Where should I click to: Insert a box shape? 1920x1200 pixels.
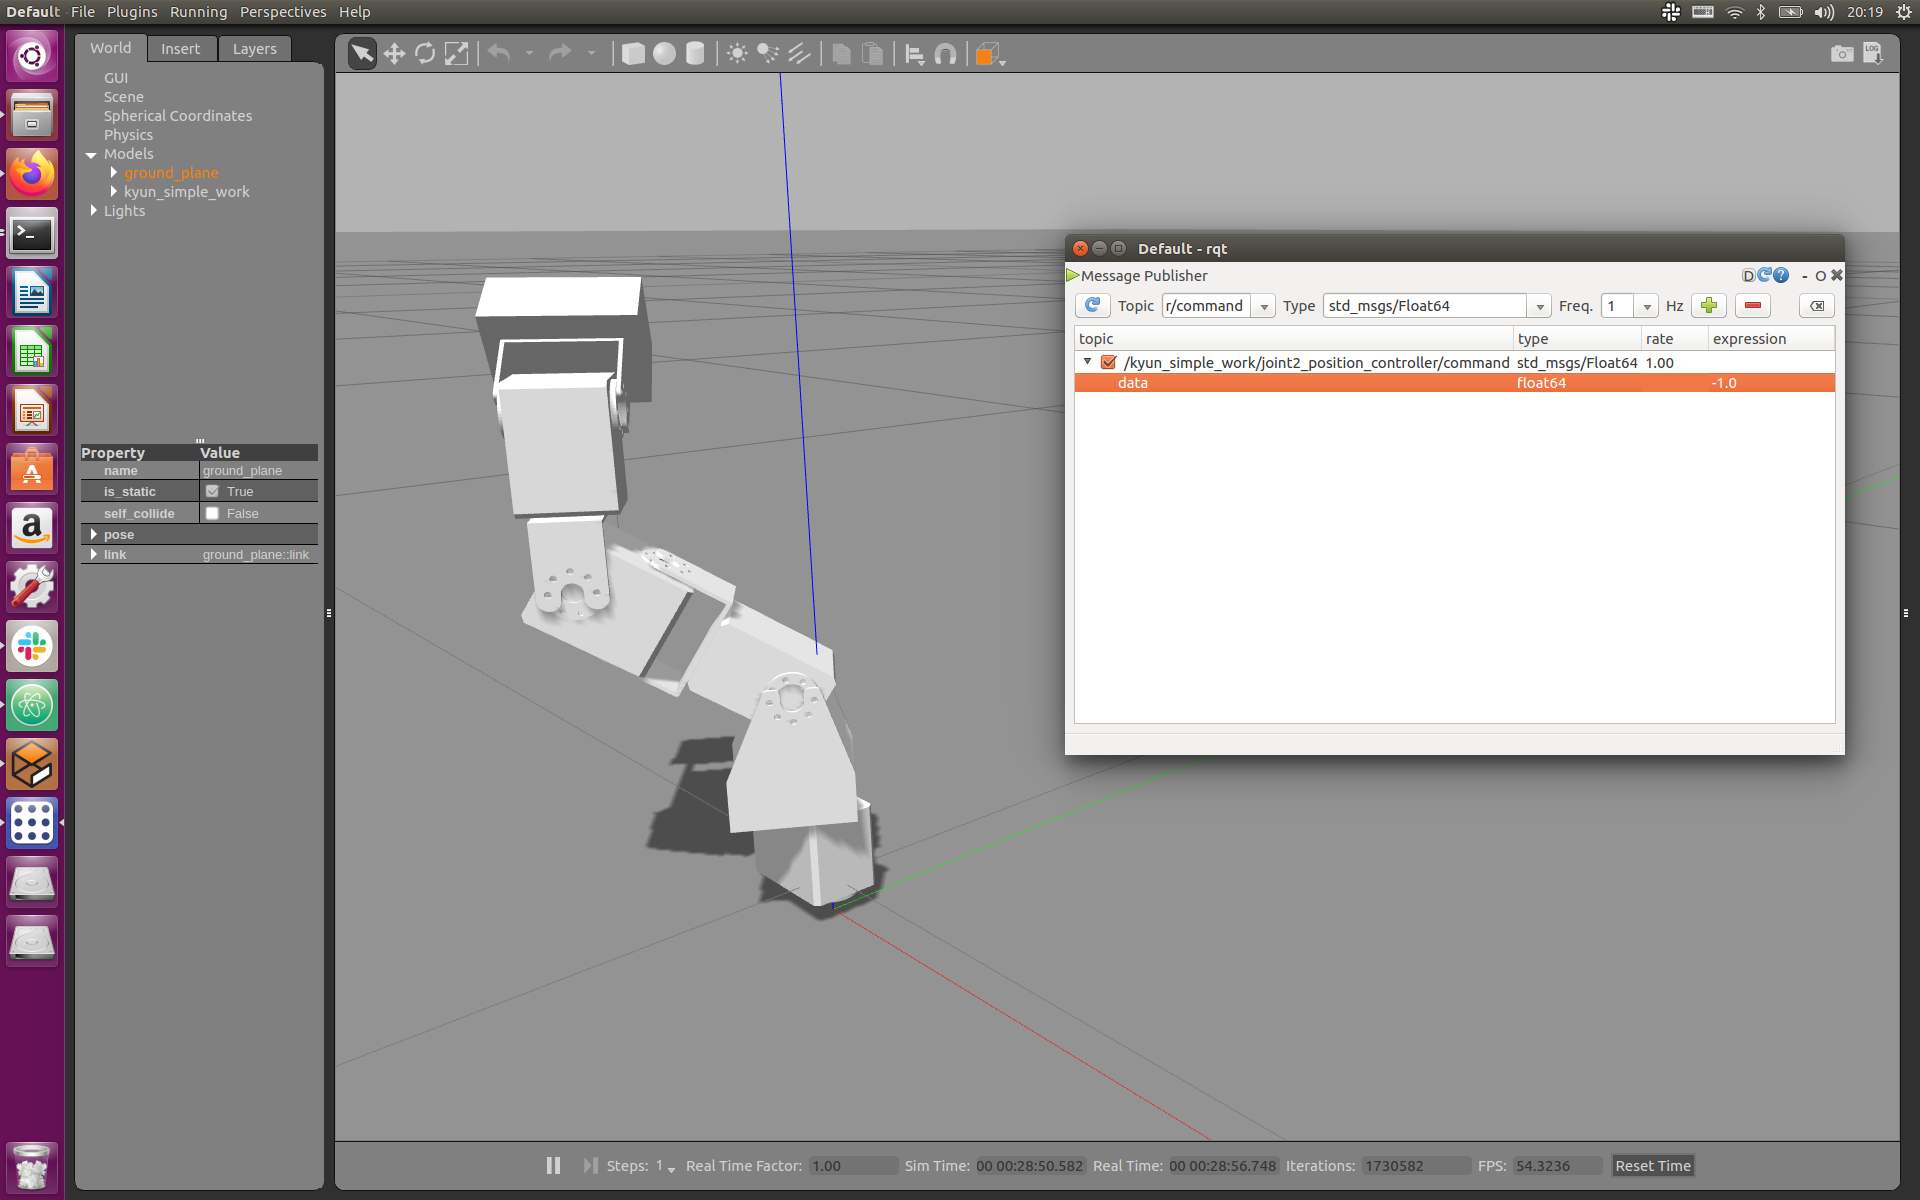[633, 54]
